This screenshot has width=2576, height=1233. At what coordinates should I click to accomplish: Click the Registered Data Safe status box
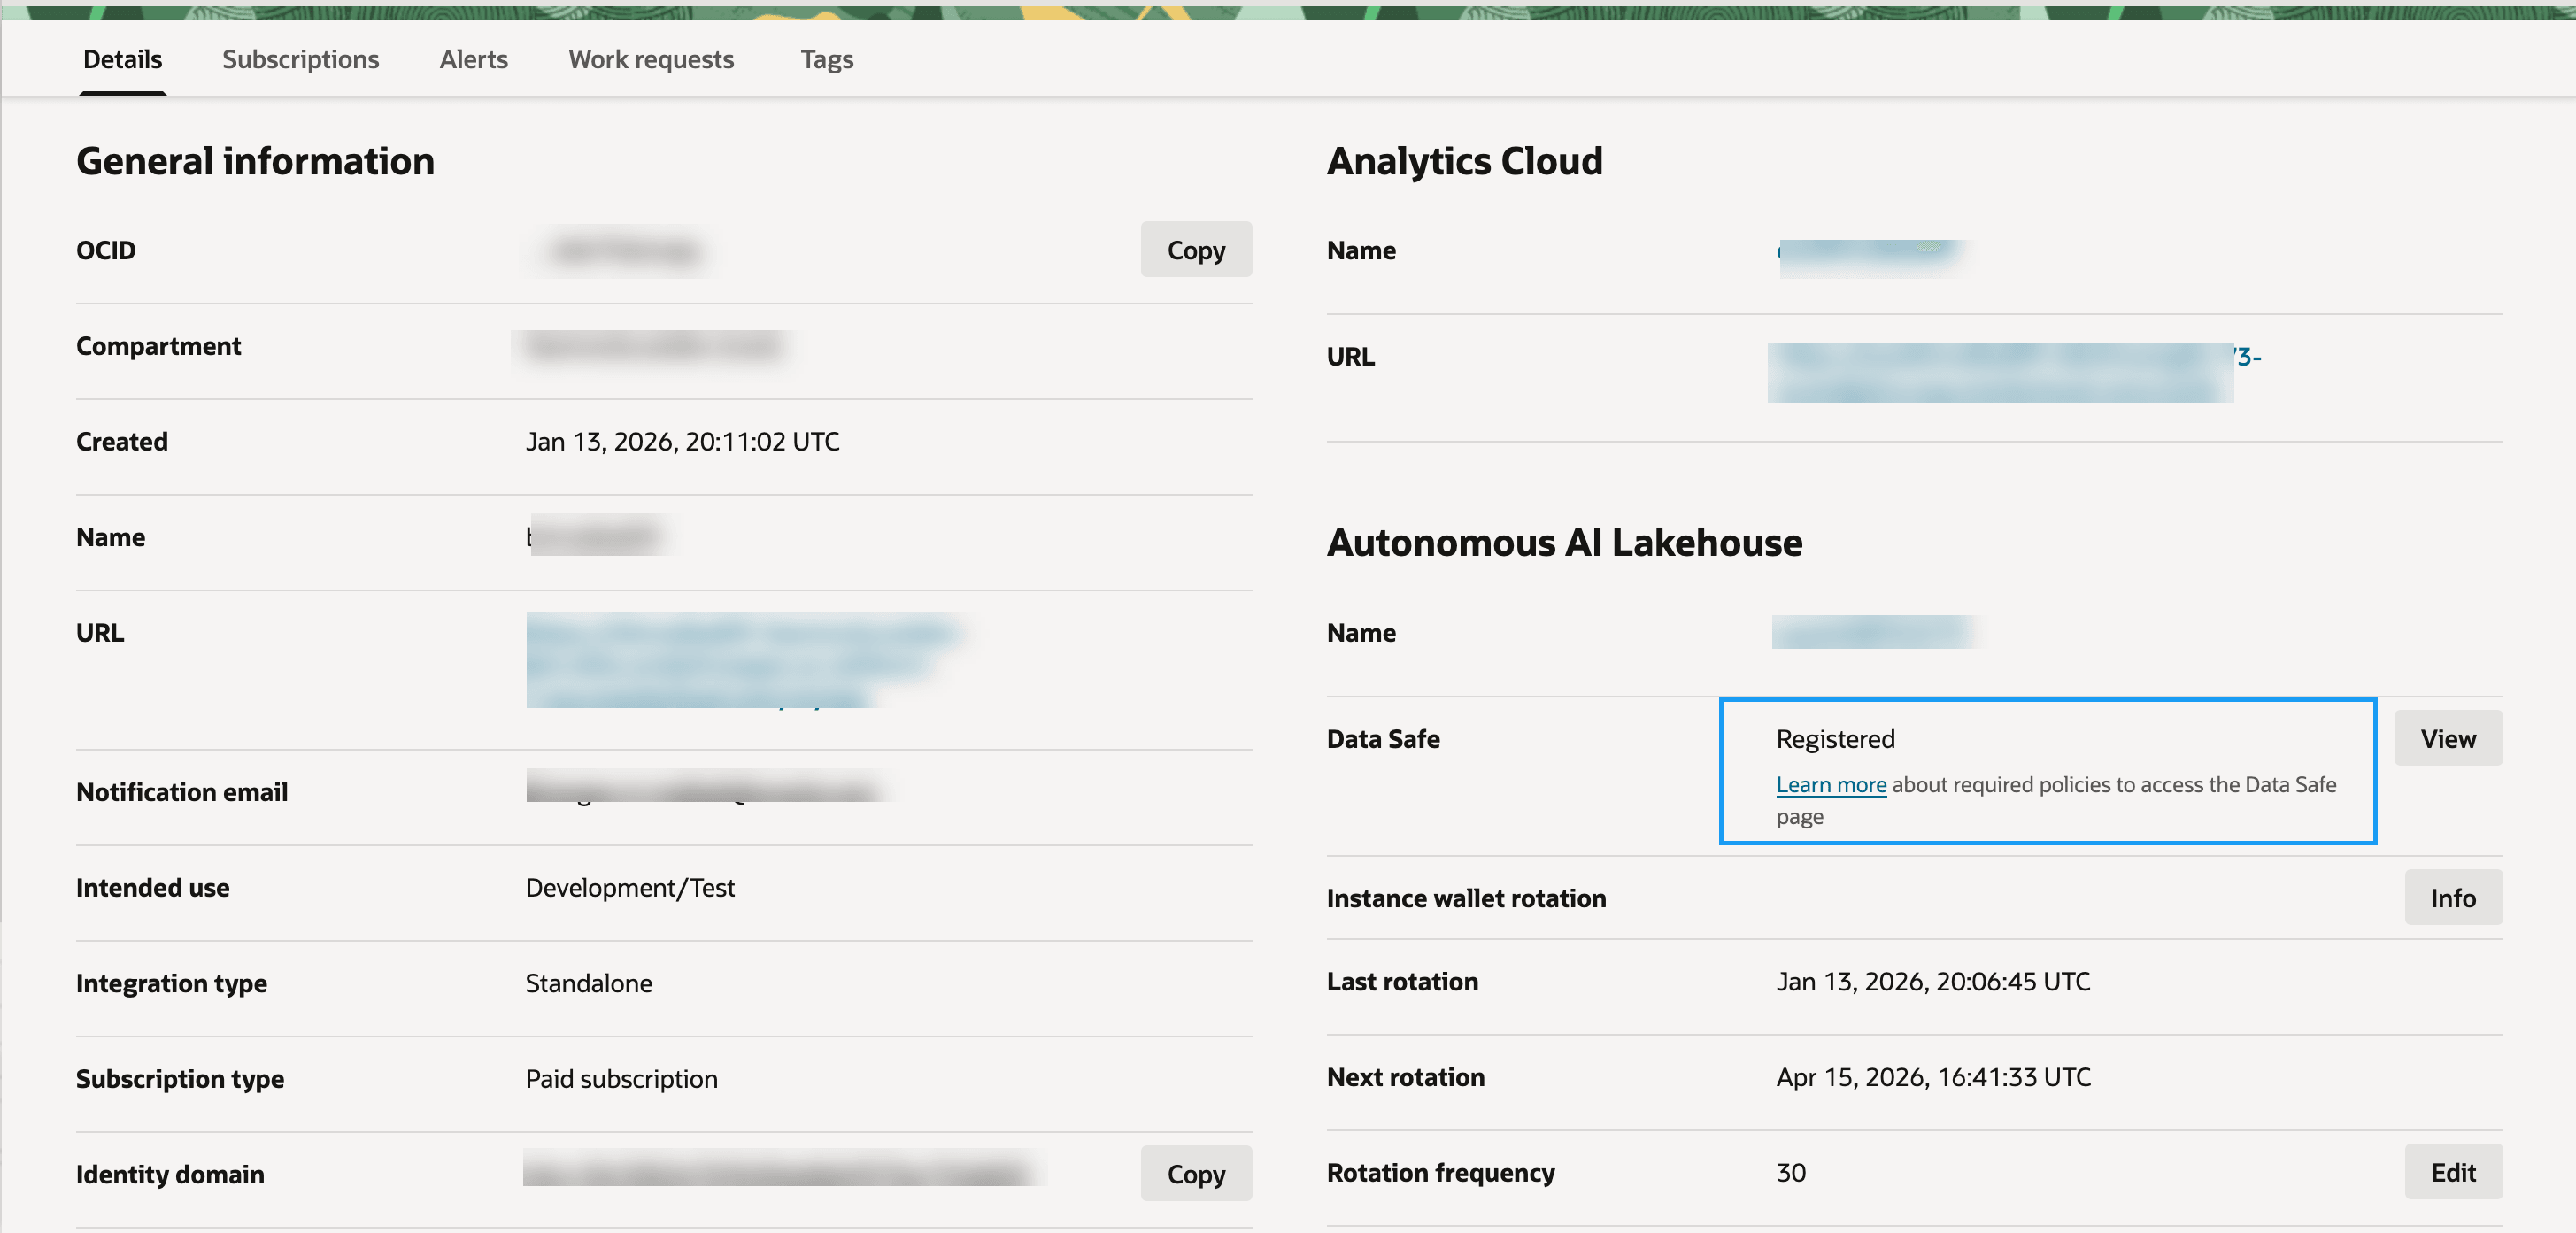[x=2047, y=771]
